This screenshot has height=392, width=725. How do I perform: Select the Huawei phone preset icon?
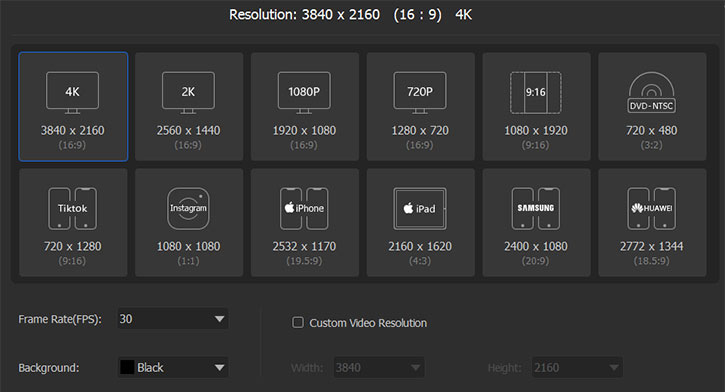tap(651, 208)
